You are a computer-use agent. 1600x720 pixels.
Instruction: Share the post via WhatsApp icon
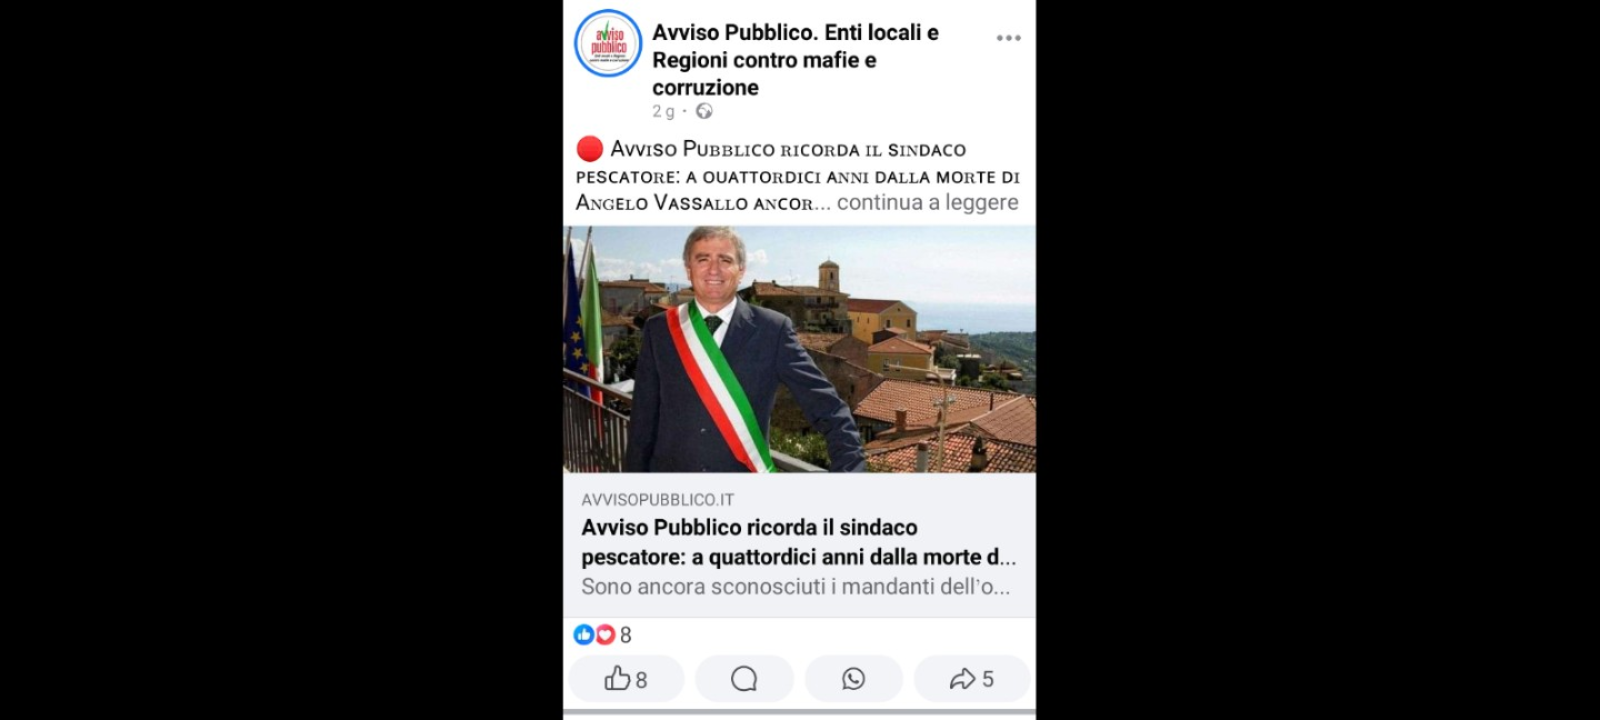[853, 679]
